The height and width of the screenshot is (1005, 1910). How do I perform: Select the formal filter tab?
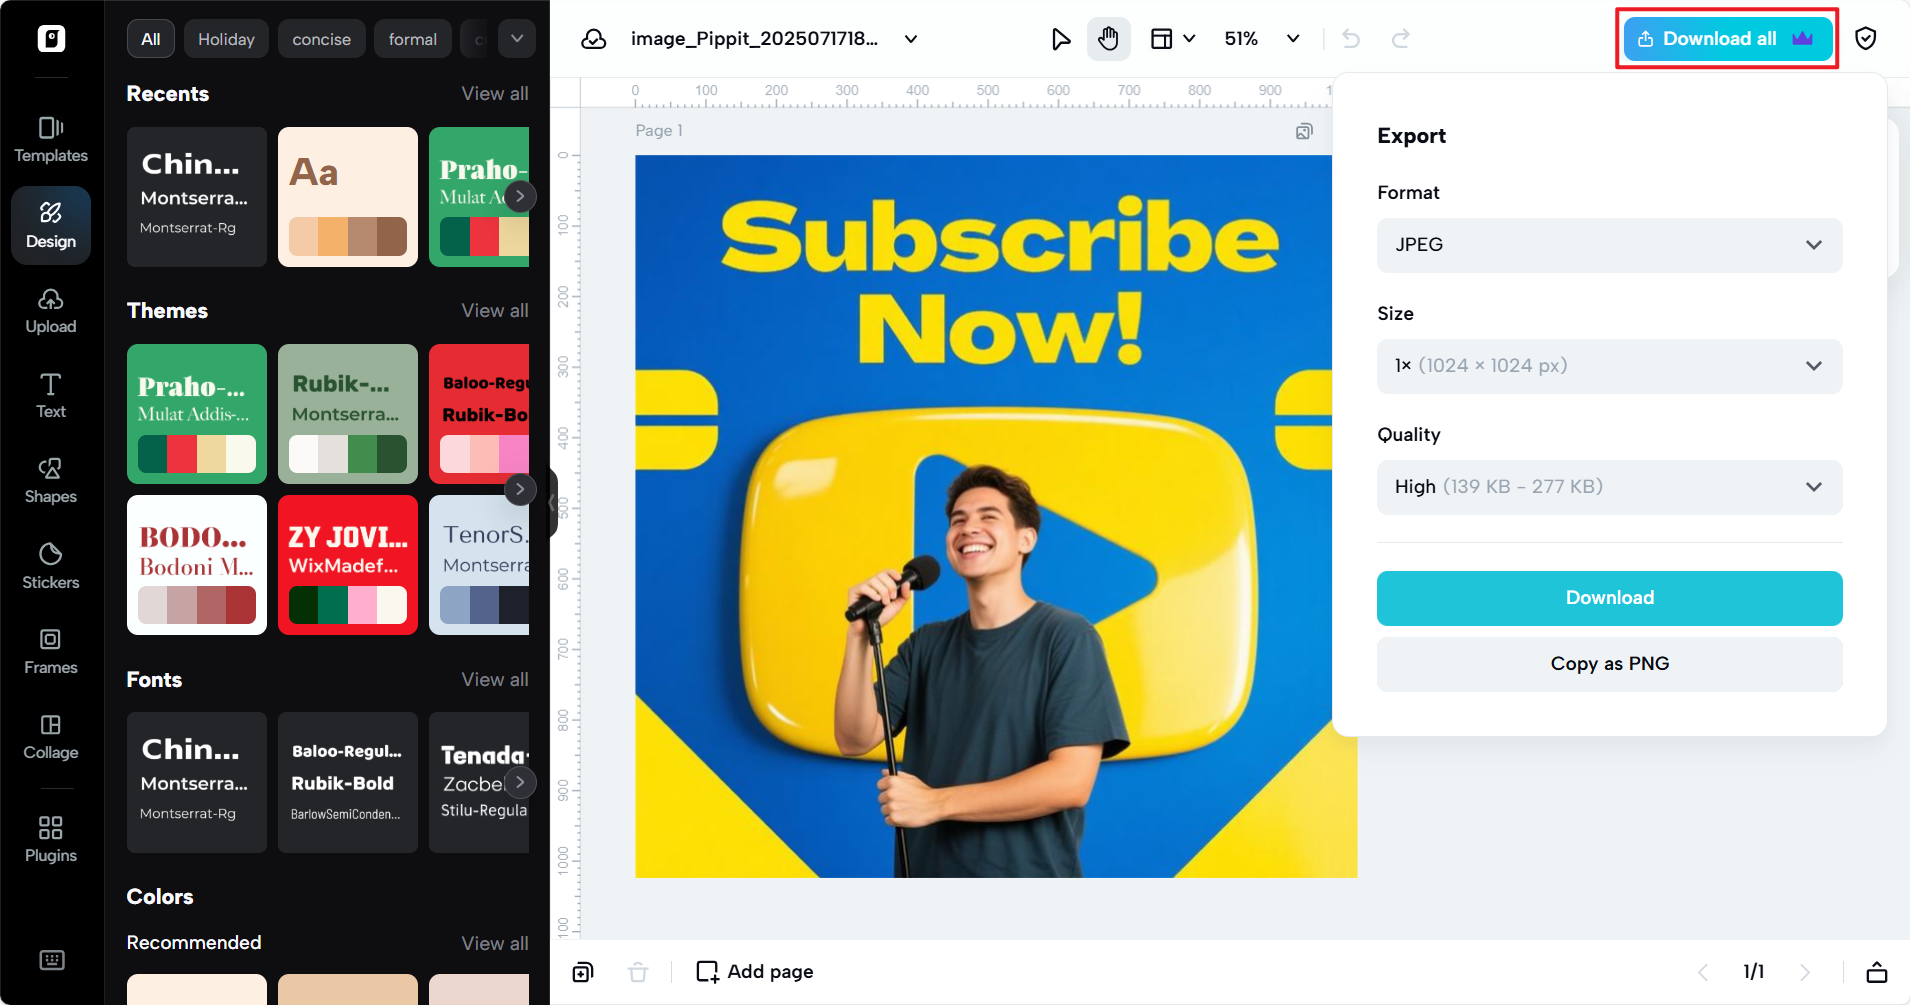point(412,39)
